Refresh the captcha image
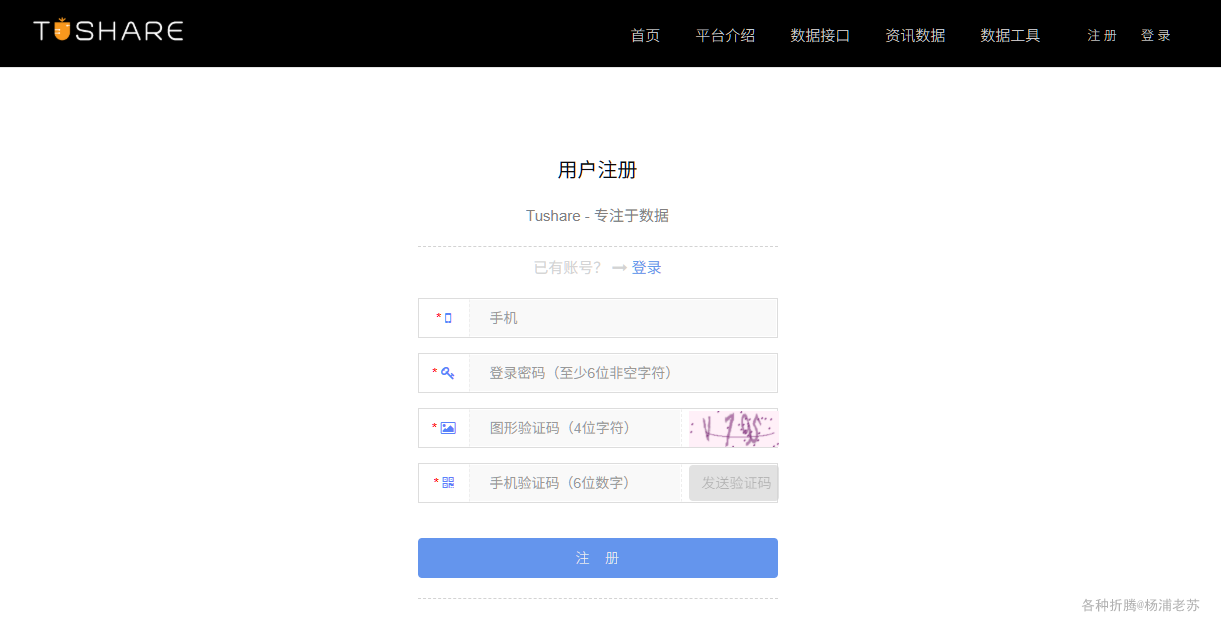The width and height of the screenshot is (1221, 632). 734,428
